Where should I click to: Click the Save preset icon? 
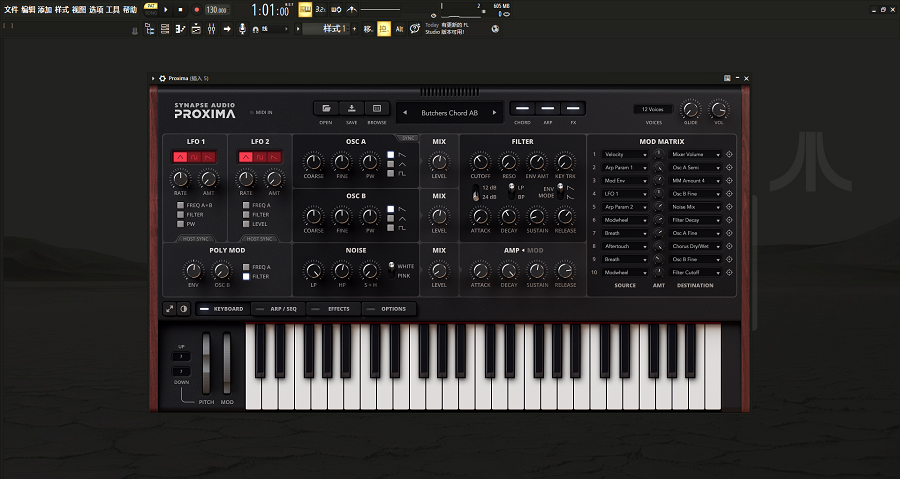352,108
